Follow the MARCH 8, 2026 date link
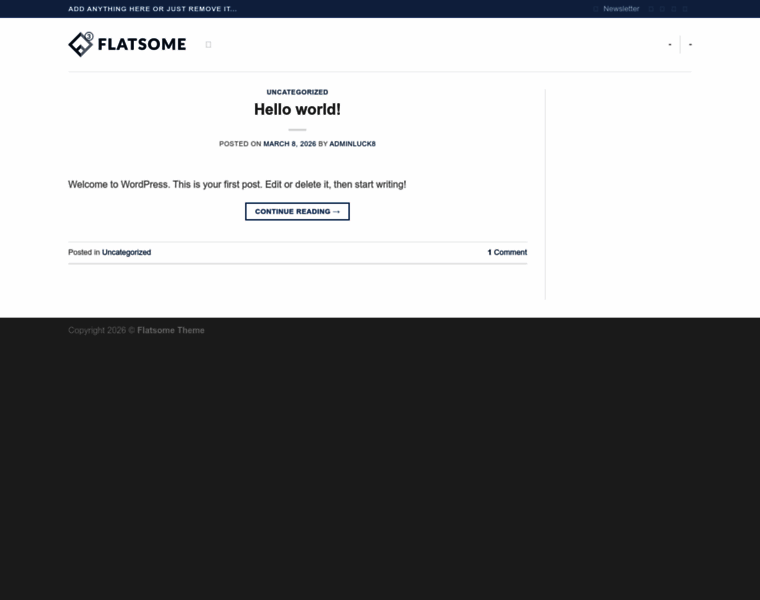This screenshot has height=600, width=760. pyautogui.click(x=289, y=144)
